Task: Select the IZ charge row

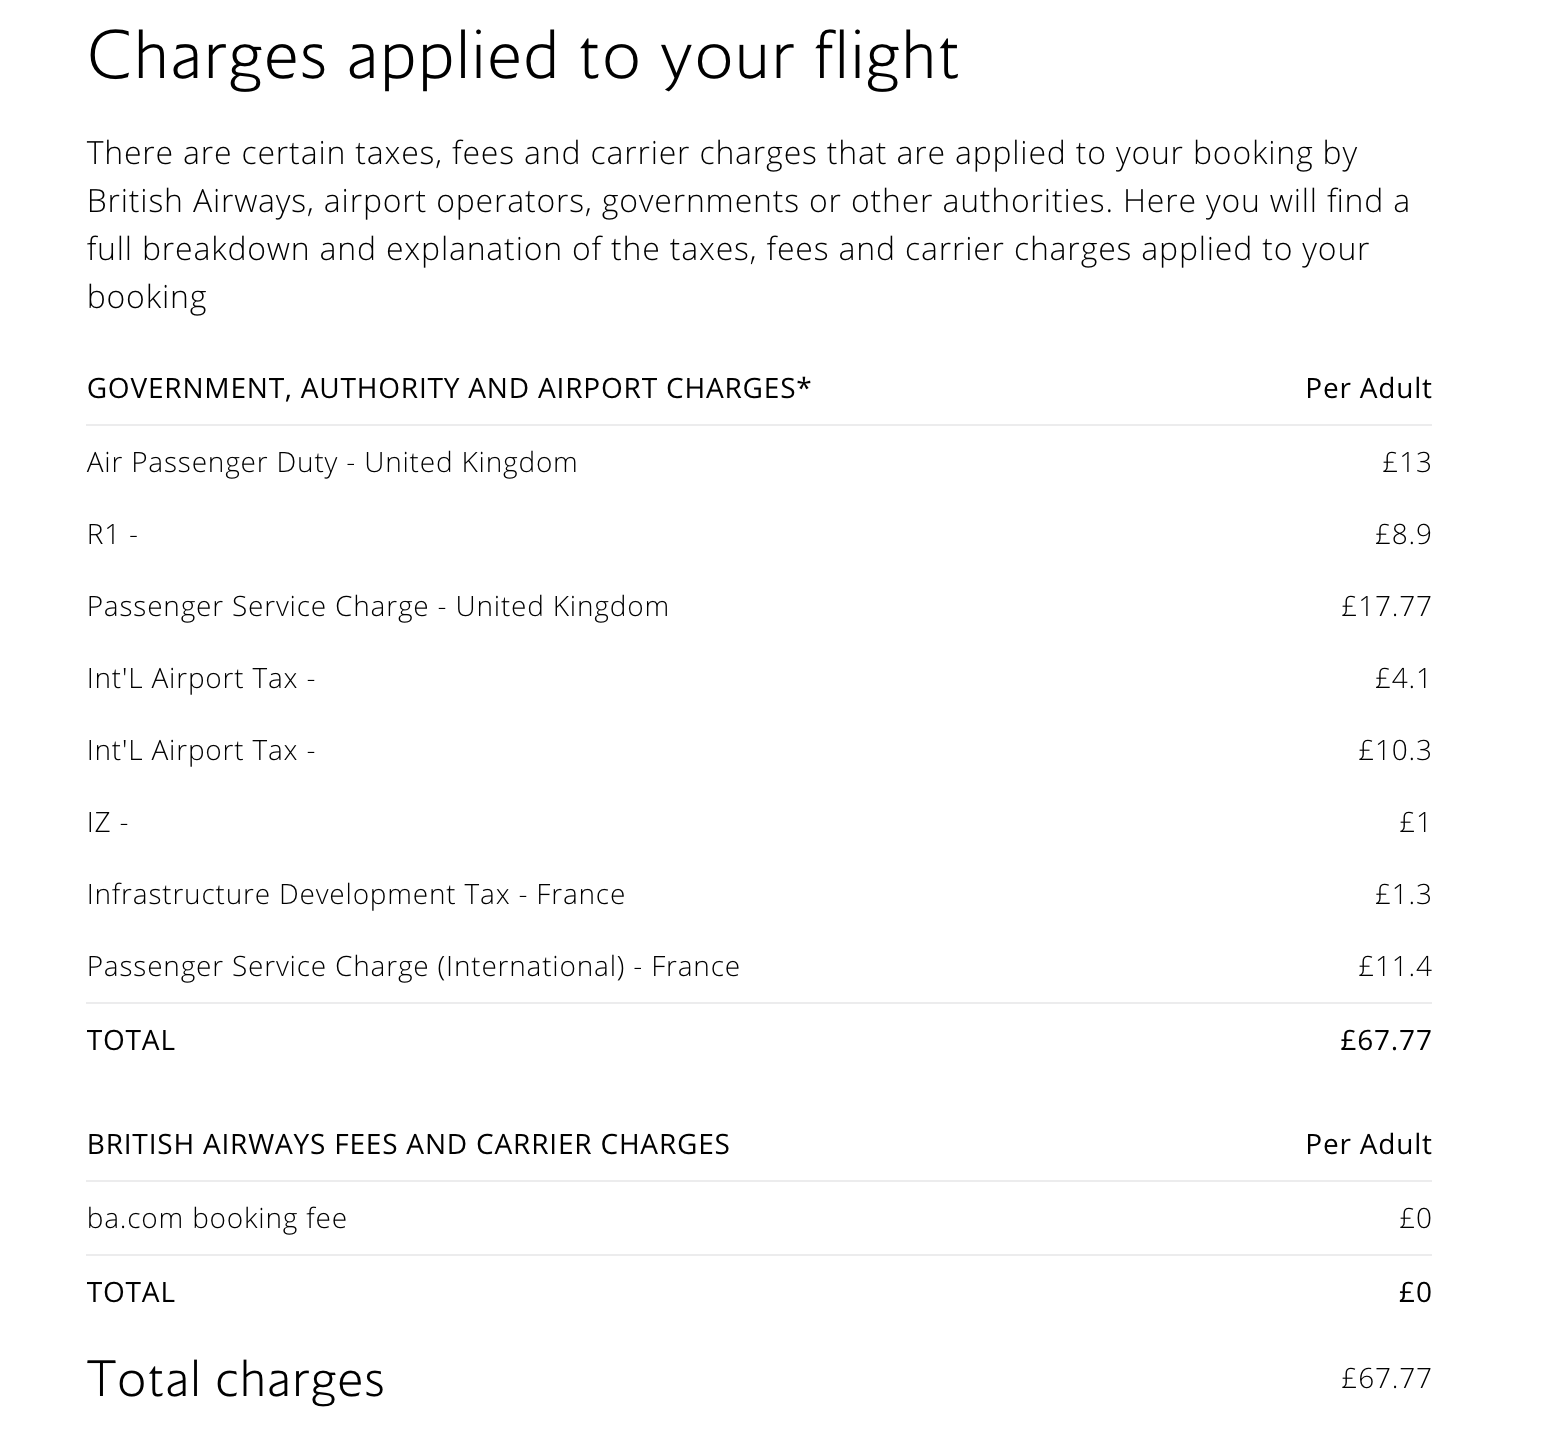Action: [759, 822]
